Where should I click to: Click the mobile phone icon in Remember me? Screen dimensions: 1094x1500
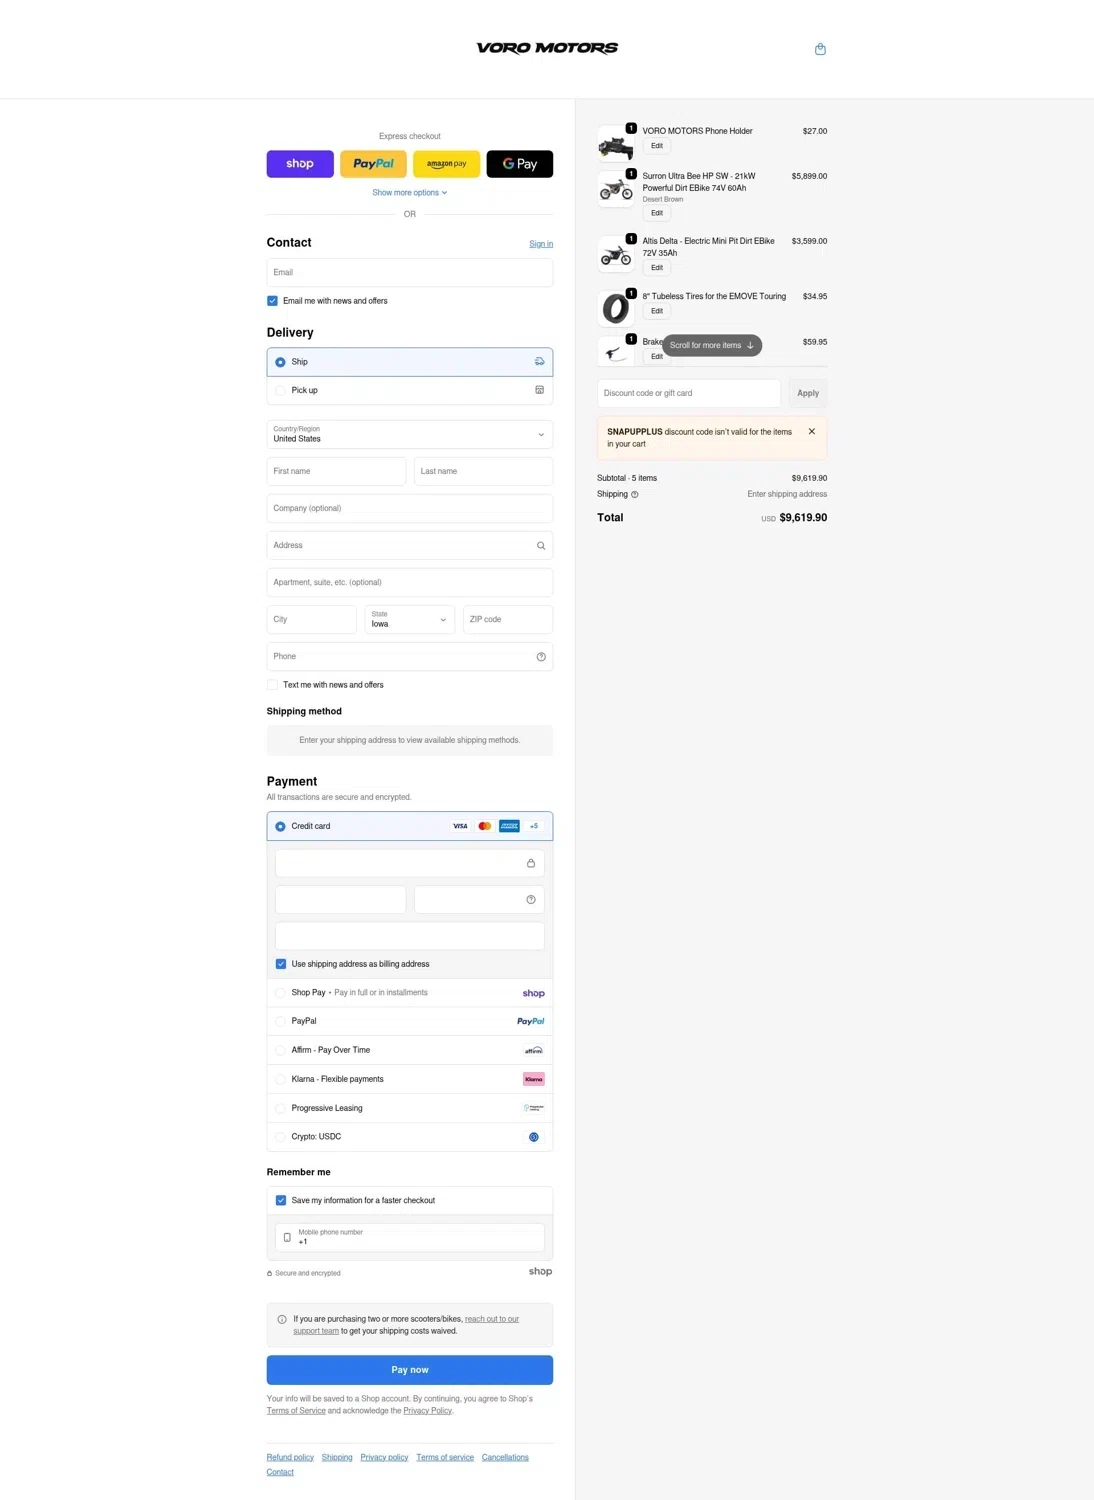tap(287, 1238)
